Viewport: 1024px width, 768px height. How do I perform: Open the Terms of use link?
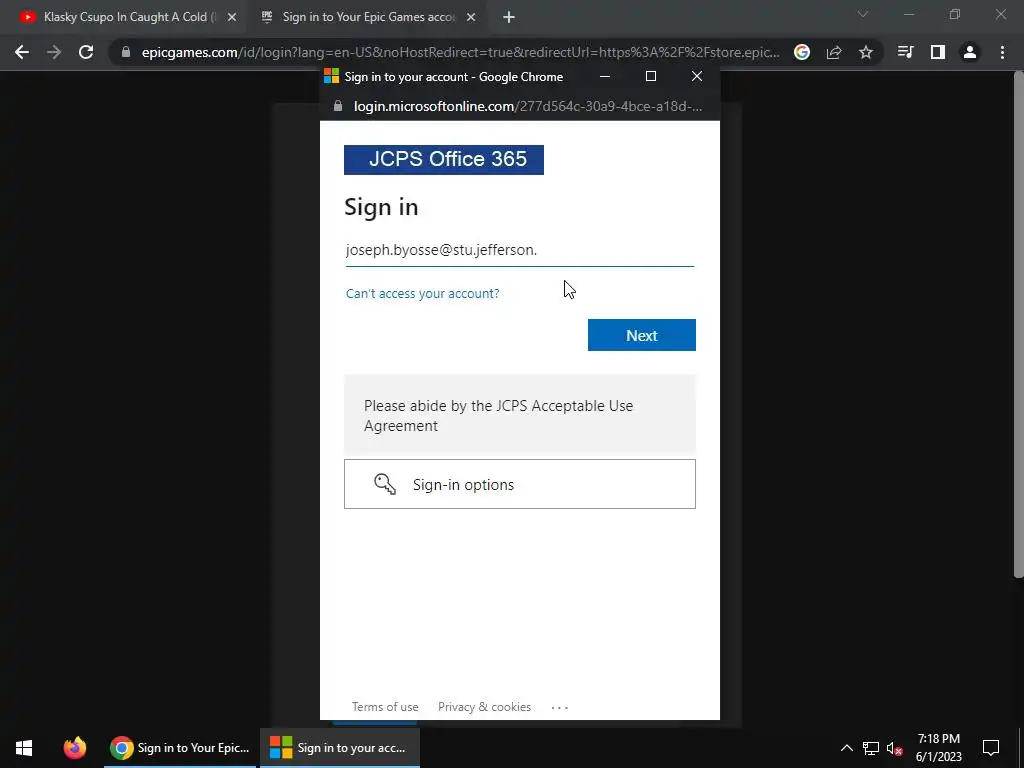click(385, 707)
